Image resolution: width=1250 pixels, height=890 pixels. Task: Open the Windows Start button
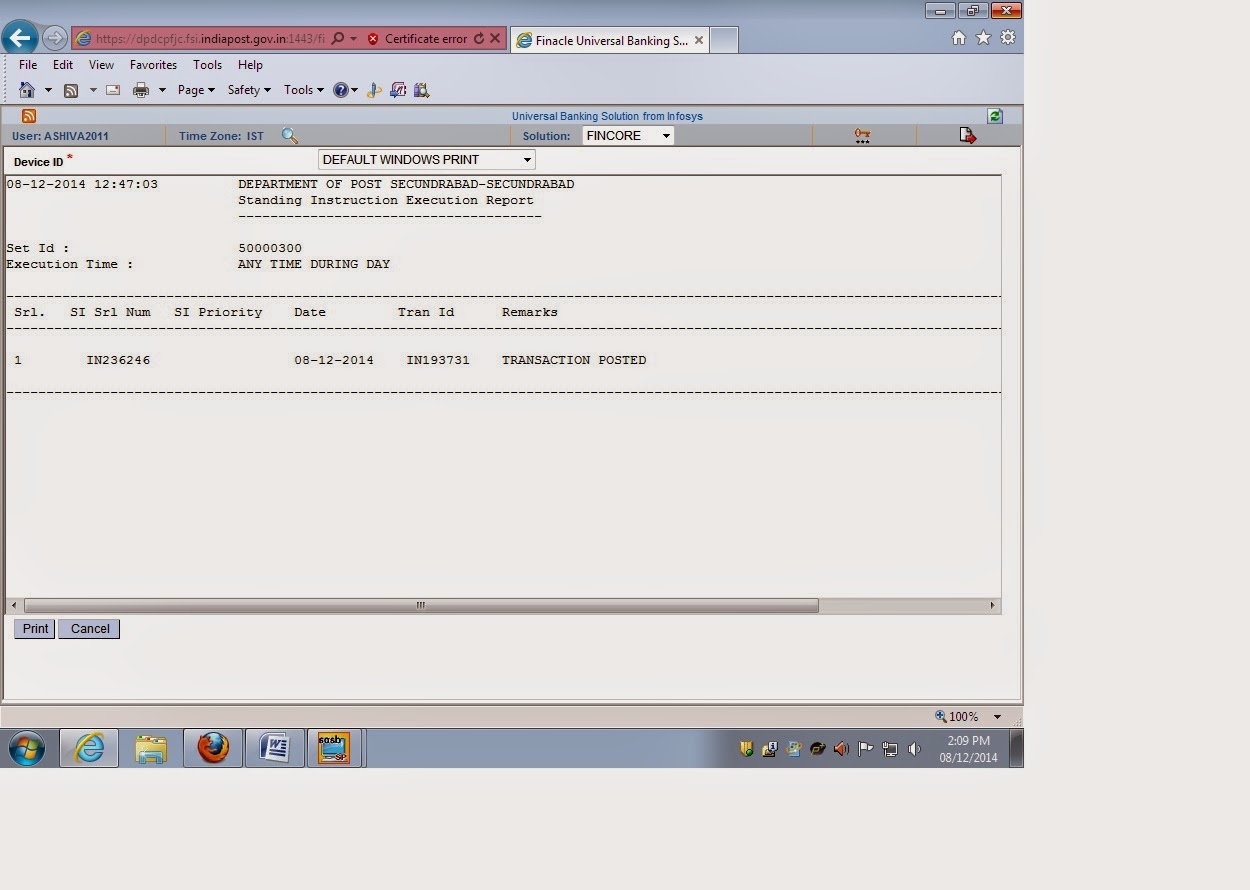[27, 748]
